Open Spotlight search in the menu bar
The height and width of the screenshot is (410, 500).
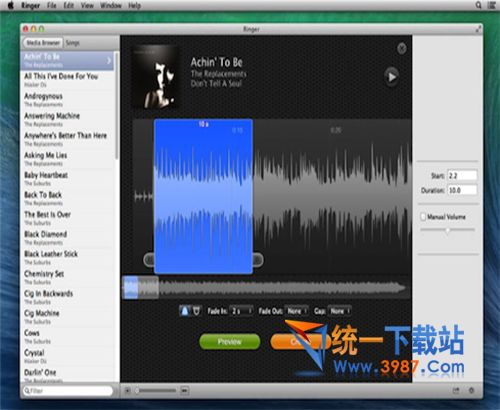[x=478, y=5]
